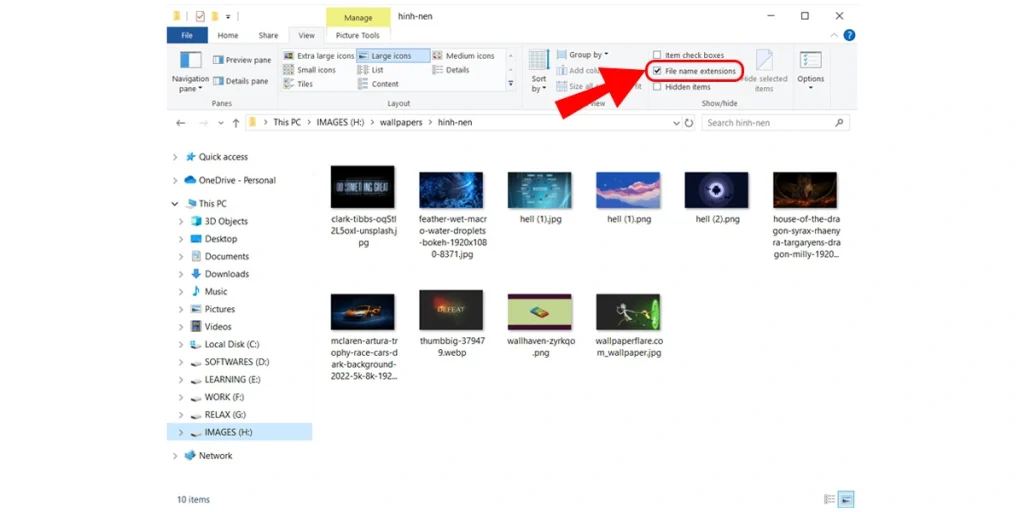Select the hell (2).png thumbnail
1024x512 pixels.
(716, 190)
